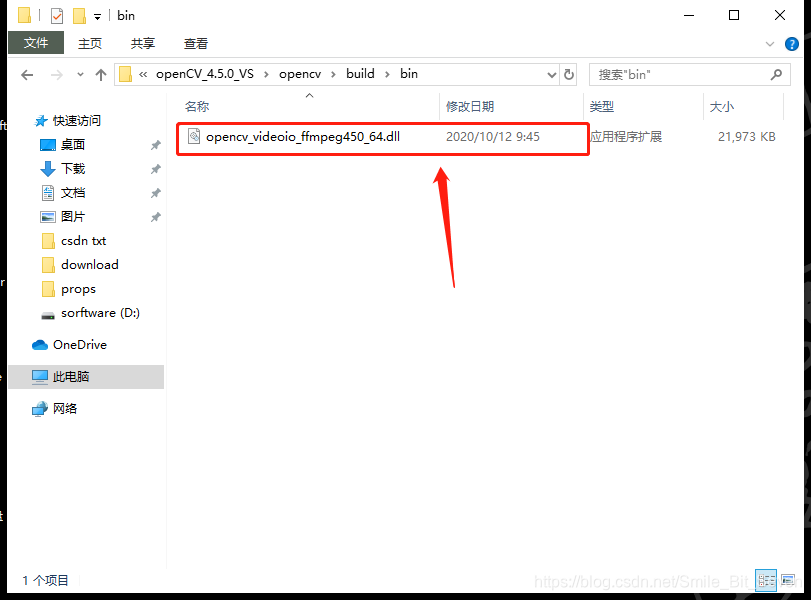Sort by 类型 column header
811x600 pixels.
[x=602, y=107]
